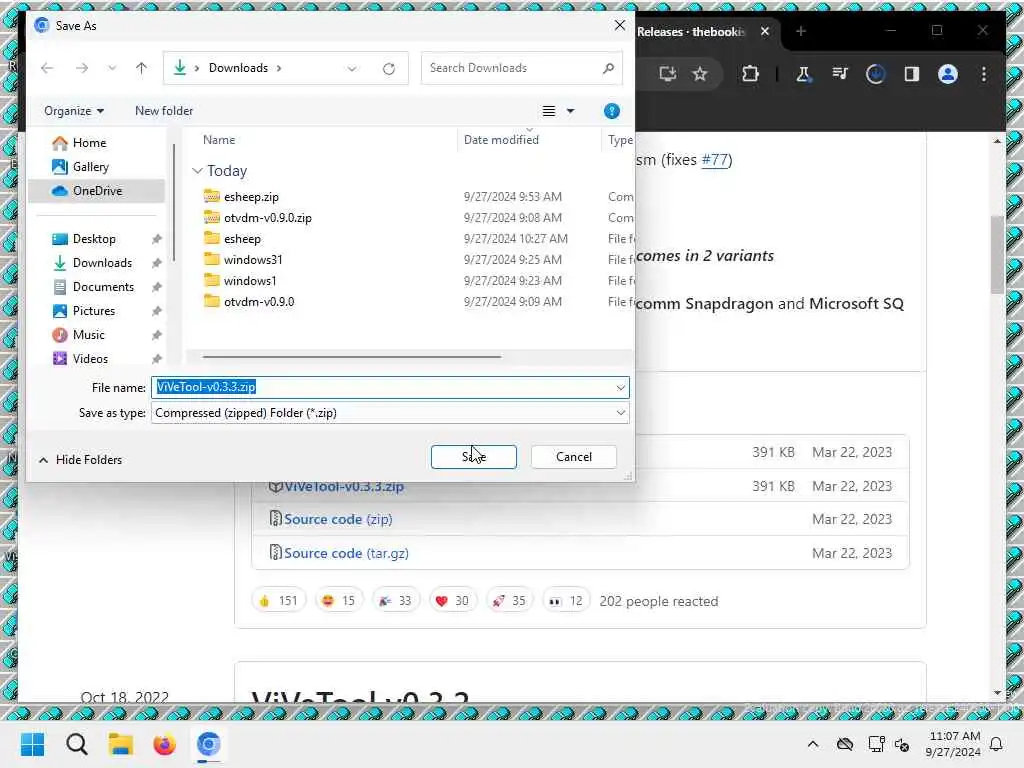Screen dimensions: 1024x768
Task: Click the Downloads breadcrumb in address bar
Action: click(x=238, y=68)
